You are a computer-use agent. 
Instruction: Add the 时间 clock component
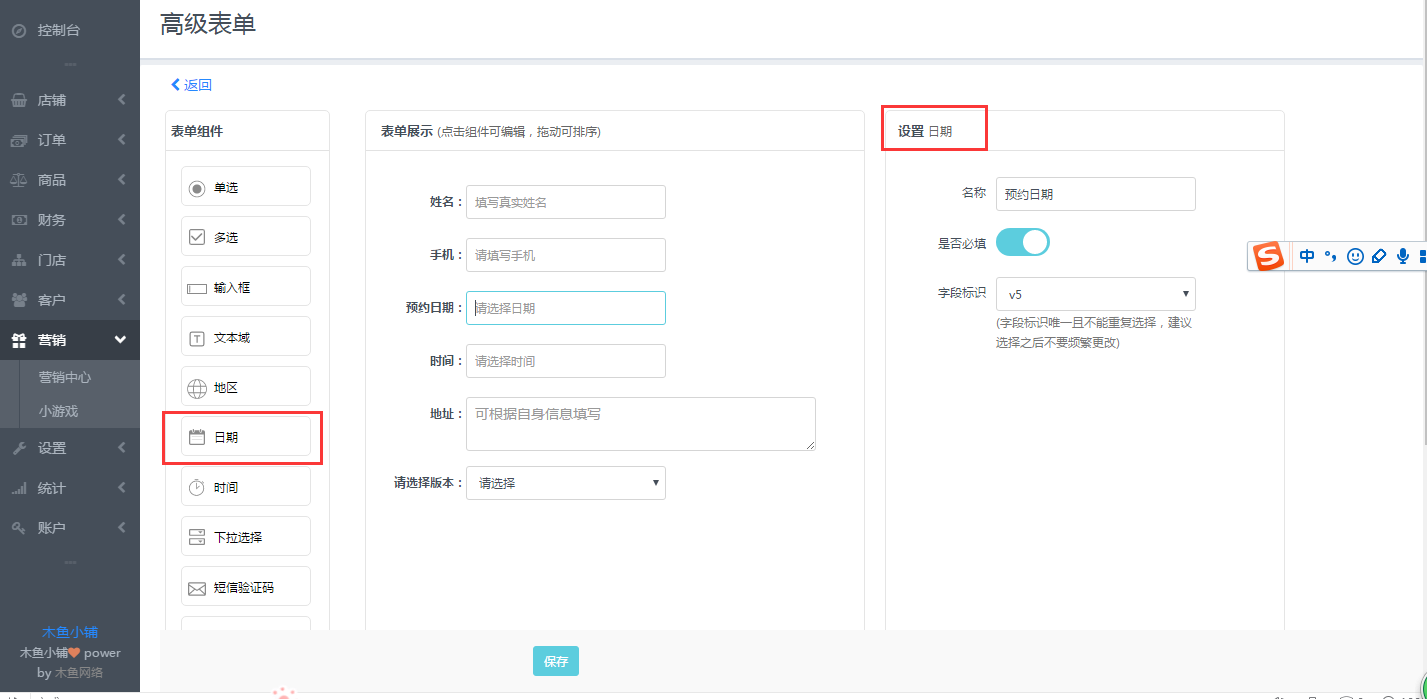[245, 487]
